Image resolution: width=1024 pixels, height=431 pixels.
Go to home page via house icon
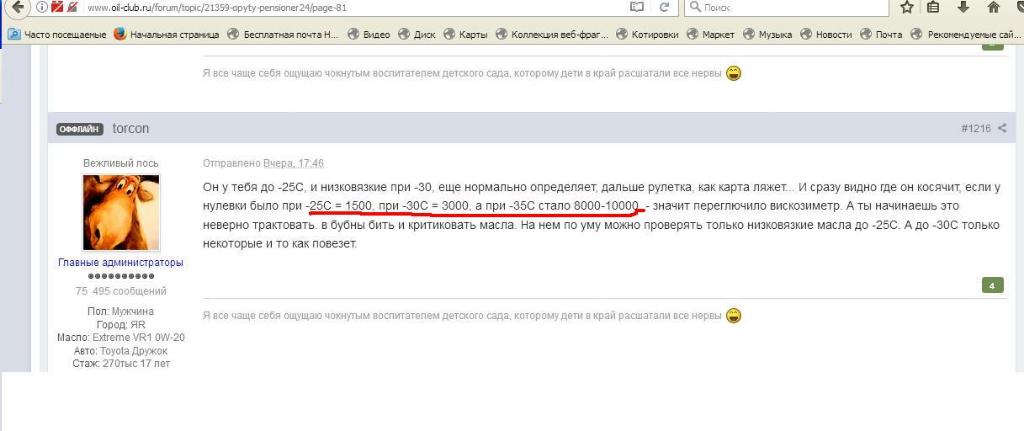coord(993,7)
